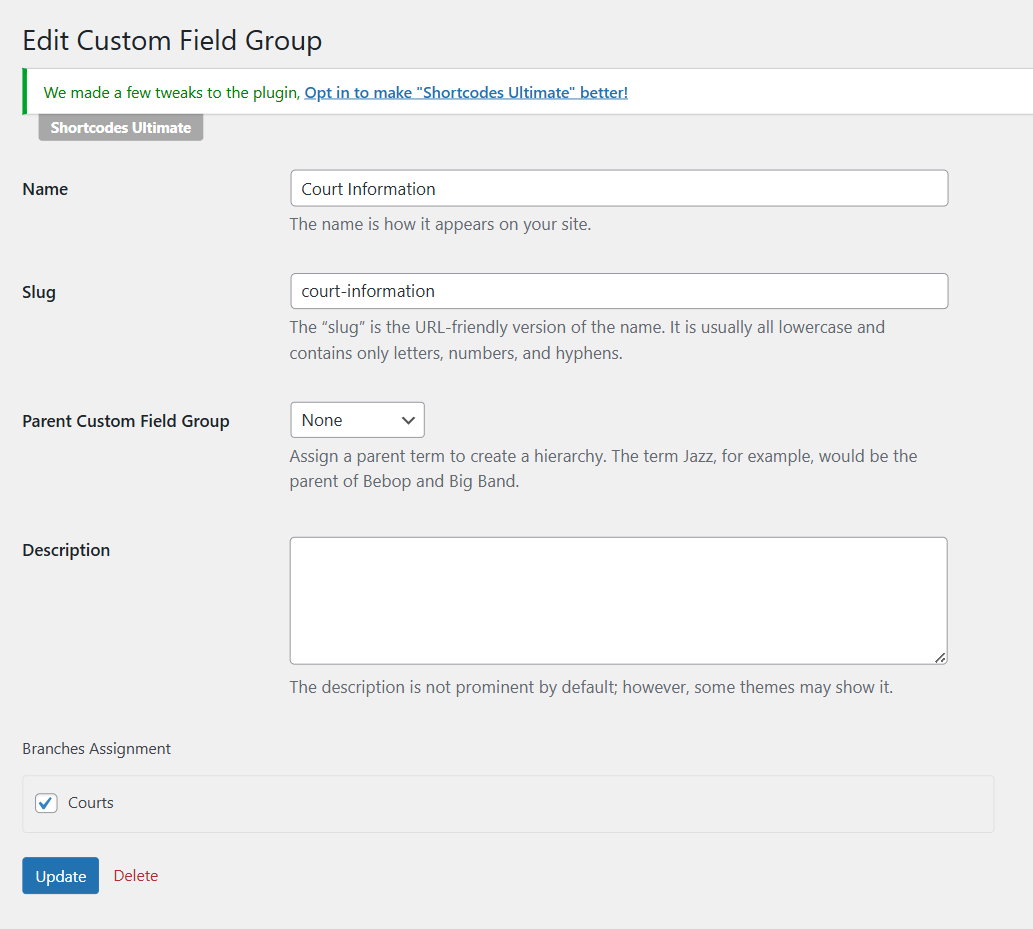The width and height of the screenshot is (1033, 929).
Task: Click the Slug label text
Action: (38, 291)
